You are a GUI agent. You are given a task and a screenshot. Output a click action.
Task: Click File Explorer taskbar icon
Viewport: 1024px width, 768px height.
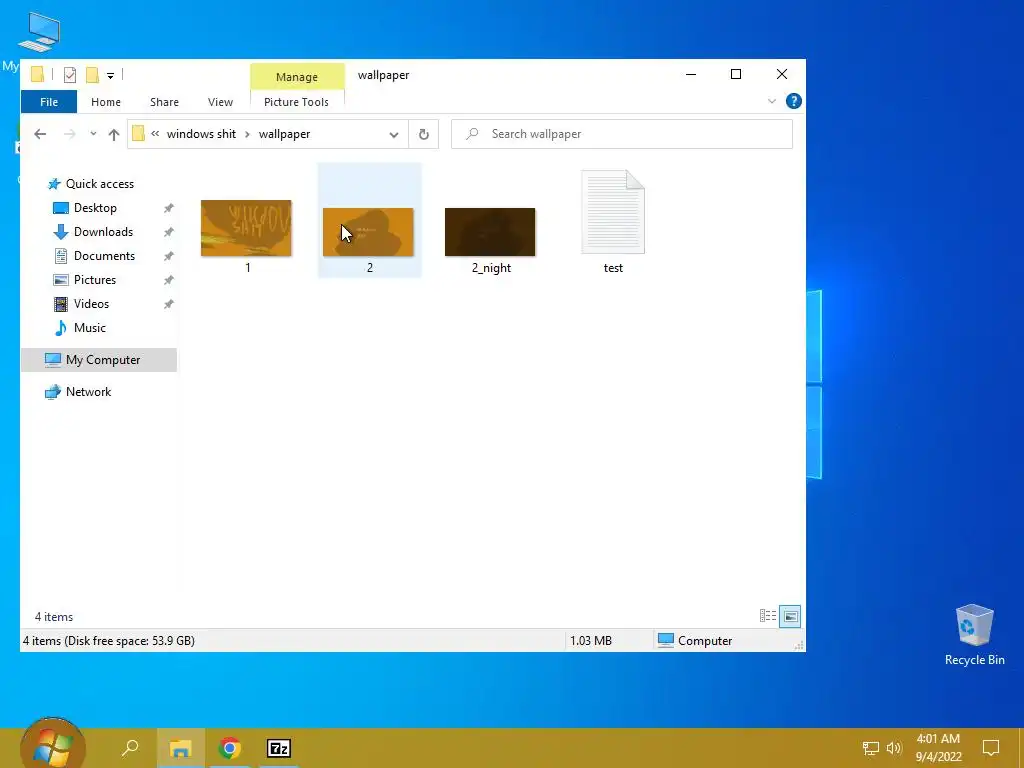pyautogui.click(x=180, y=748)
